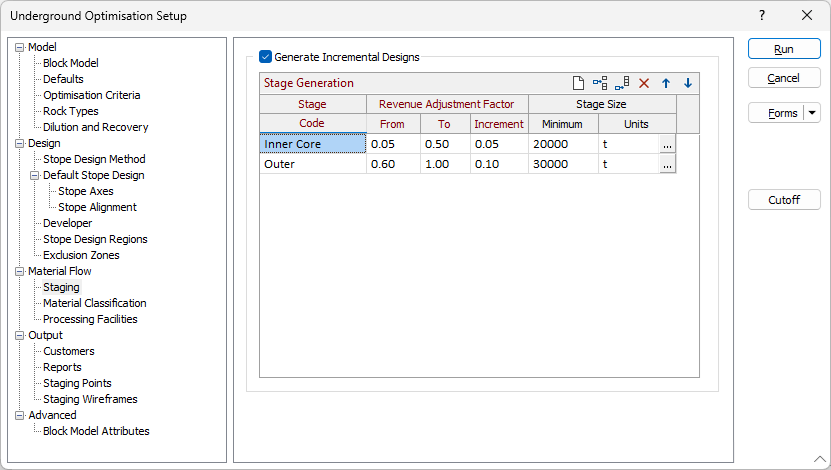Click the Units cell 't' for Outer
The image size is (831, 470).
(x=629, y=164)
